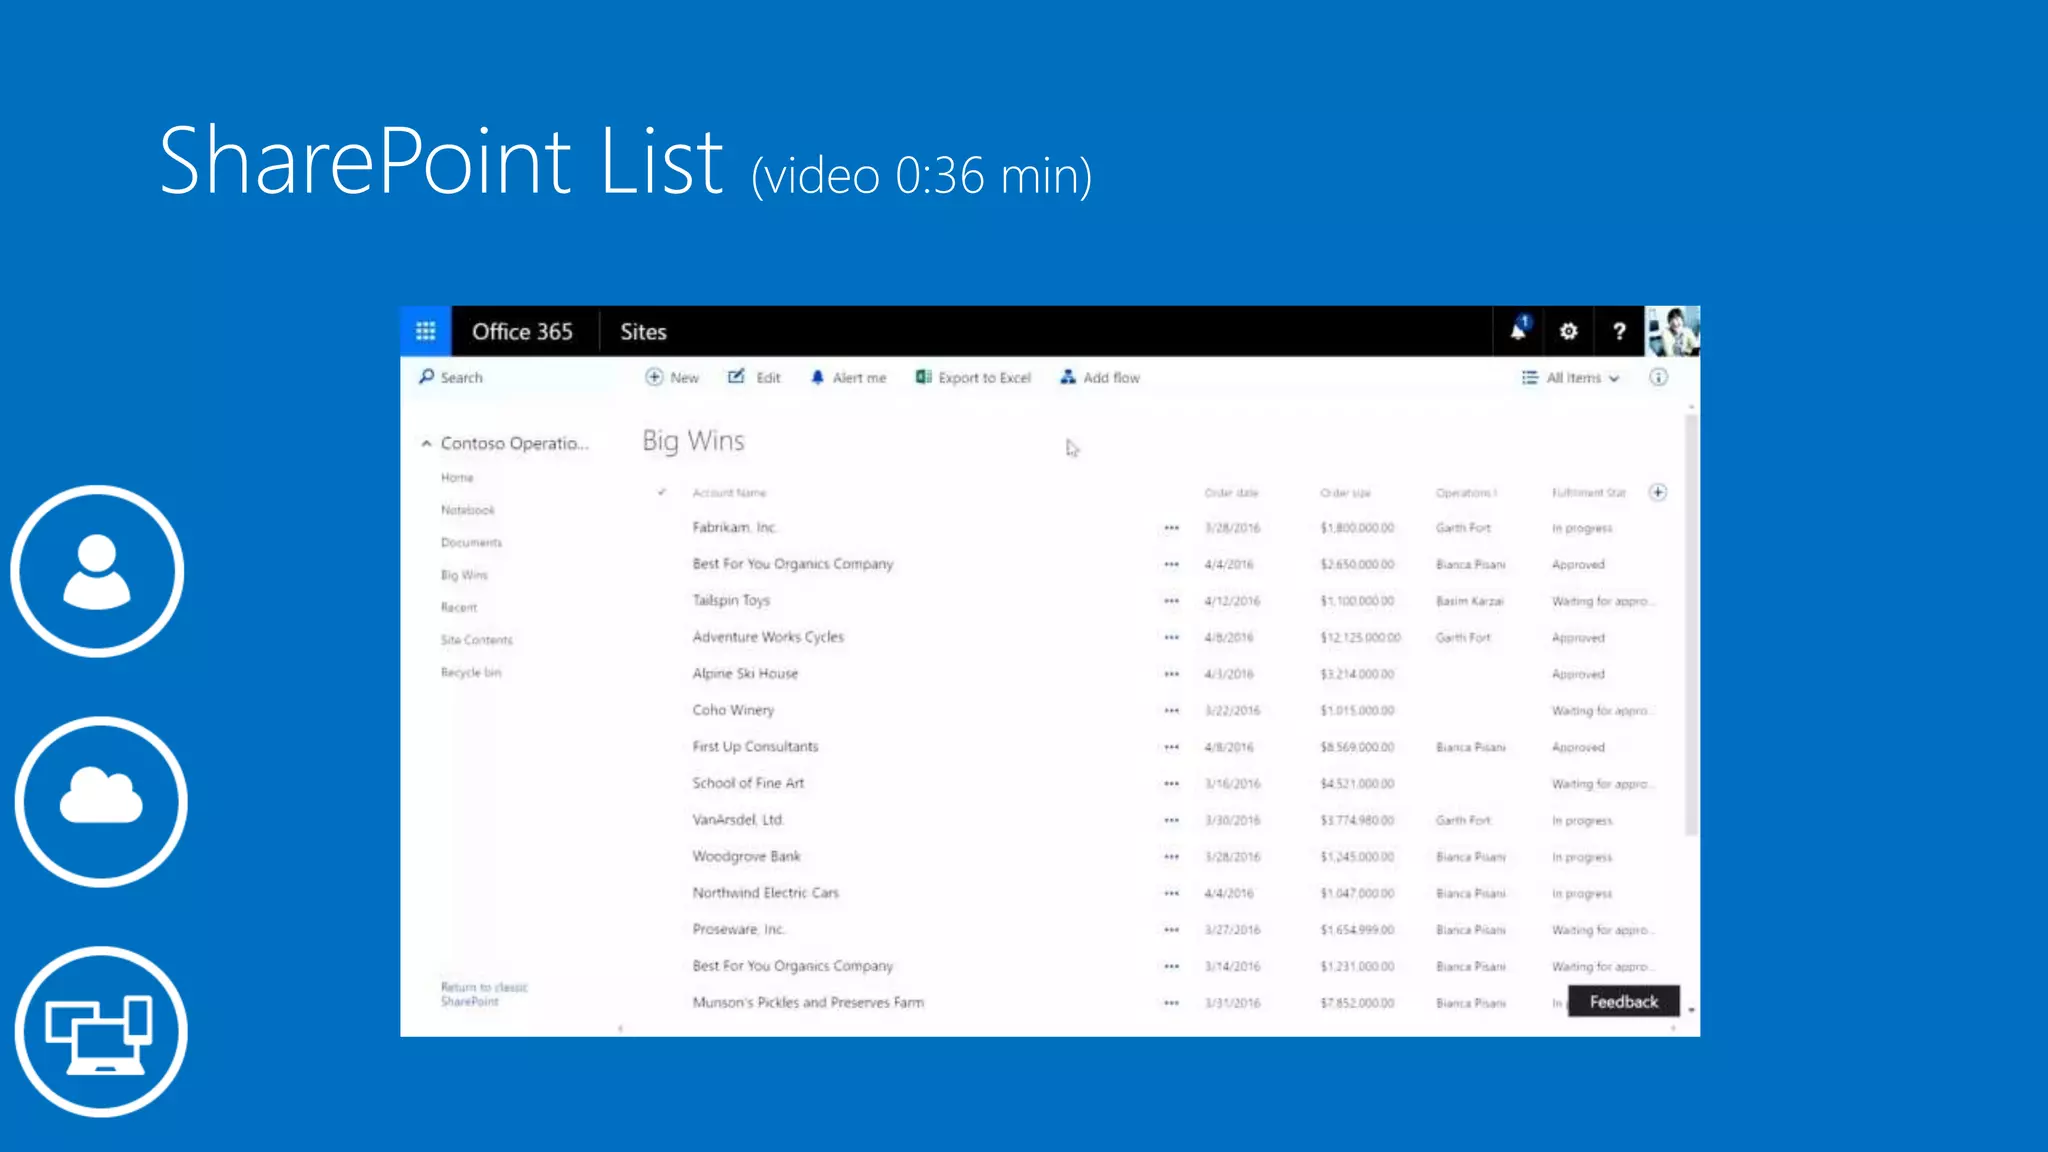Collapse the Contoso Operations navigation group
This screenshot has height=1152, width=2048.
pyautogui.click(x=426, y=443)
